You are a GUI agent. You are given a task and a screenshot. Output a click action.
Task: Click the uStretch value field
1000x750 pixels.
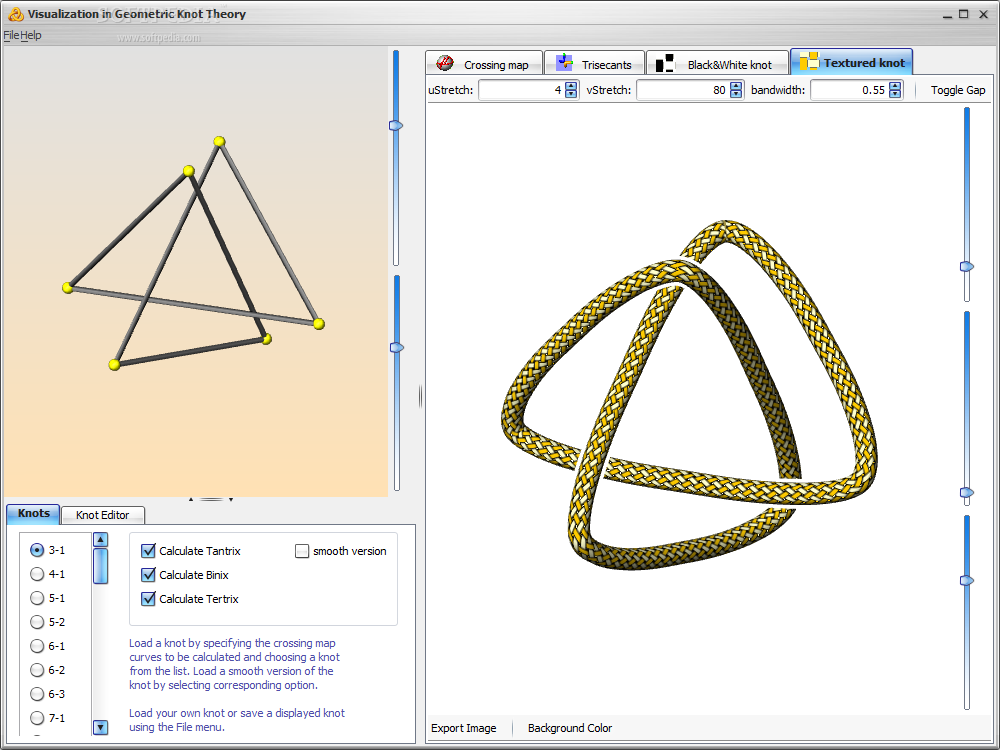522,90
